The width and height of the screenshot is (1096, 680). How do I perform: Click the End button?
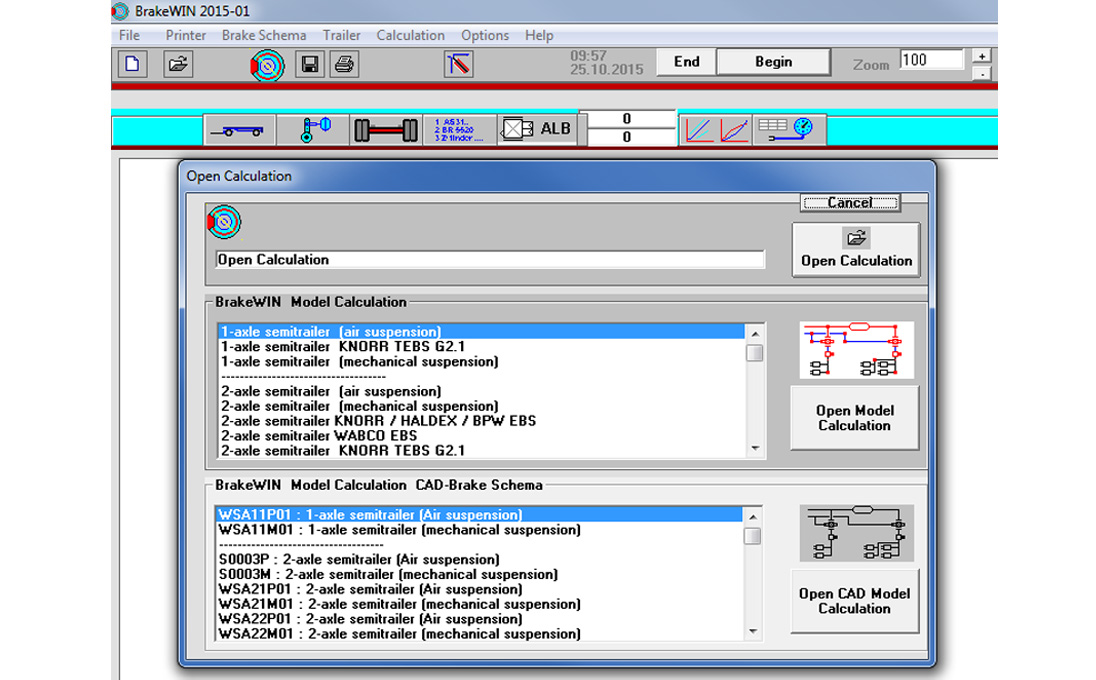pos(686,62)
